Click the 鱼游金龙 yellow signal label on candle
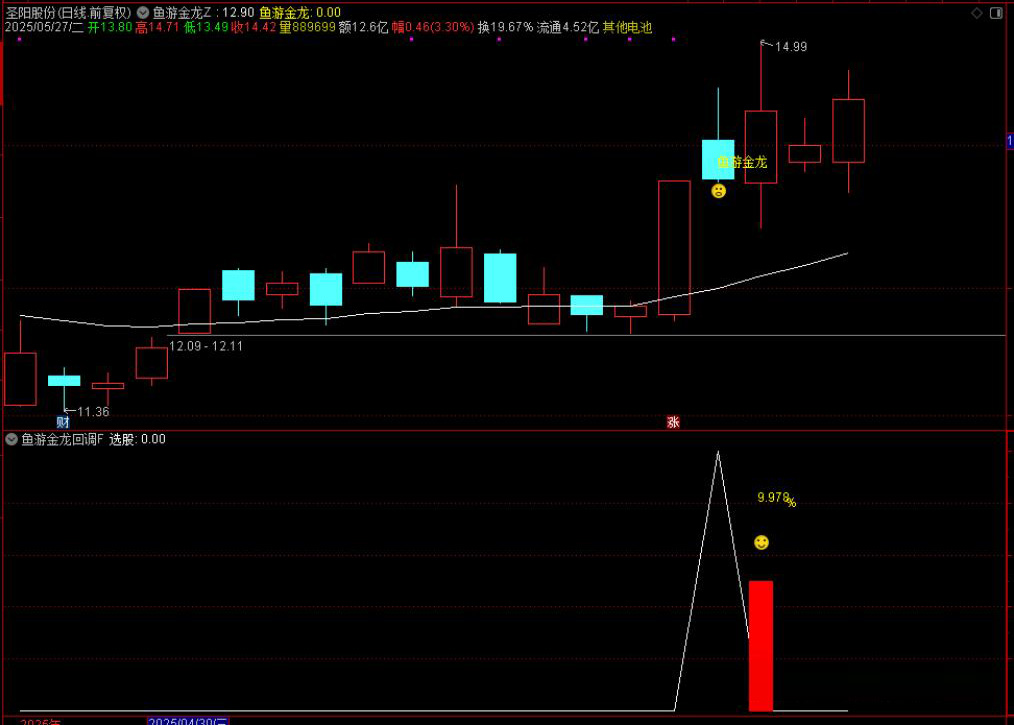Image resolution: width=1014 pixels, height=725 pixels. [742, 162]
